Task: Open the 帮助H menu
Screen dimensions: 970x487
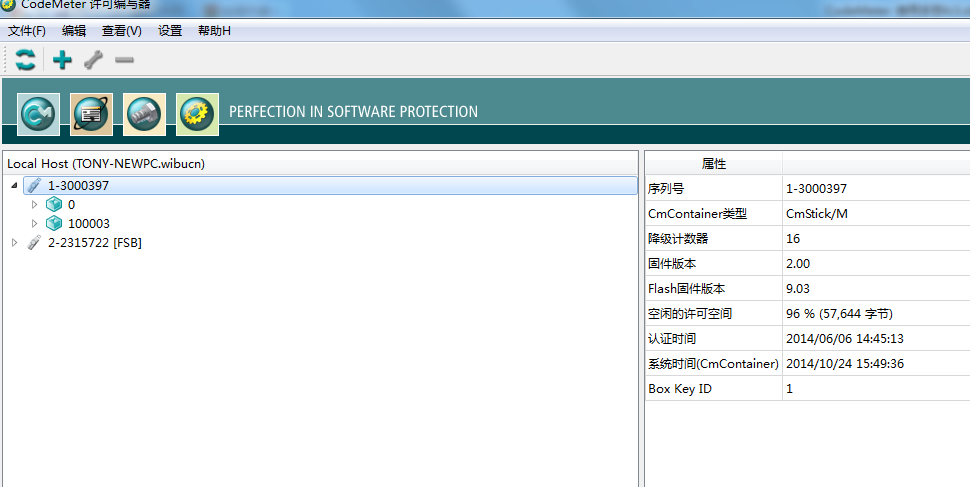Action: coord(214,31)
